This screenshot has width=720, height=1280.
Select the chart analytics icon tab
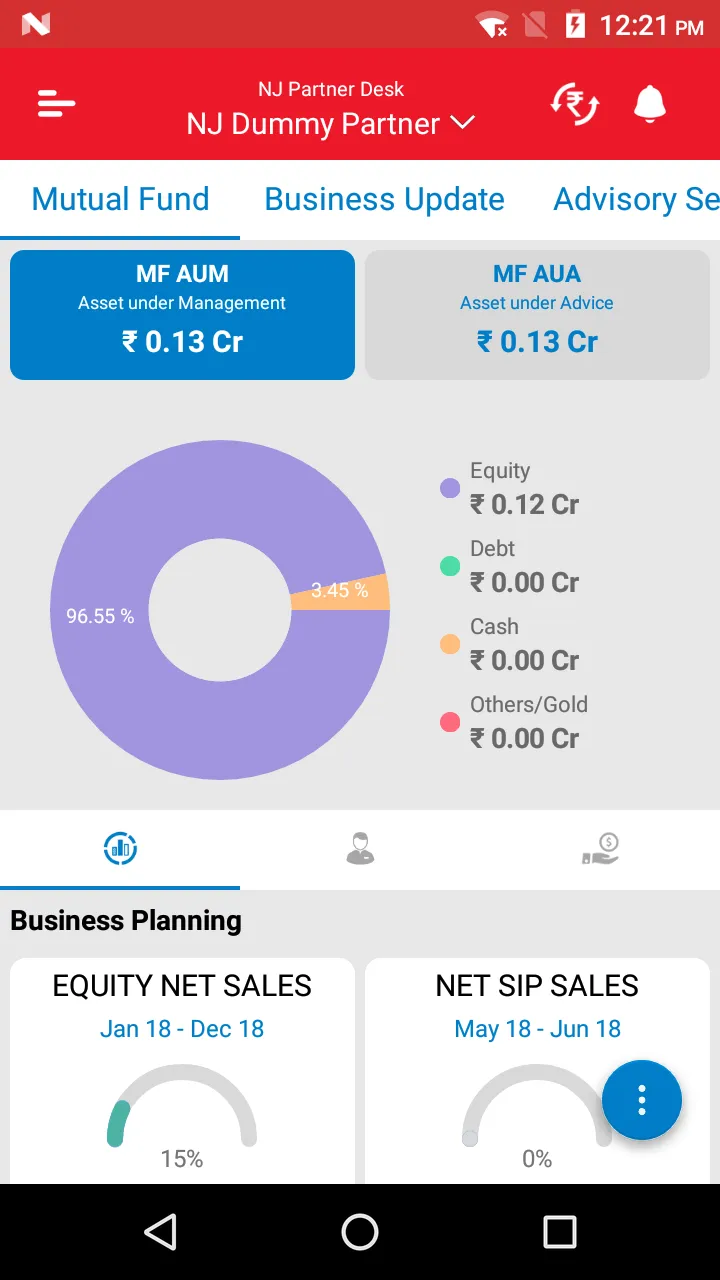(120, 849)
